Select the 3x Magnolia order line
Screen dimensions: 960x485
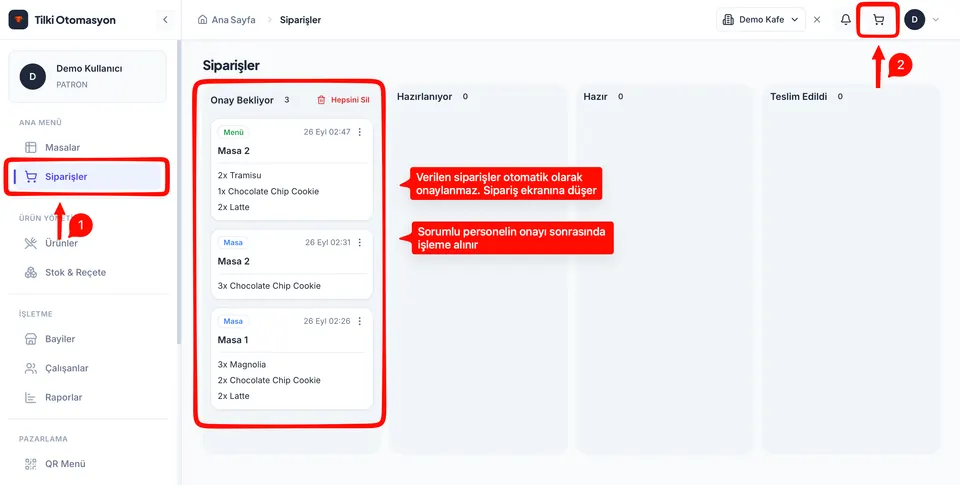click(241, 364)
